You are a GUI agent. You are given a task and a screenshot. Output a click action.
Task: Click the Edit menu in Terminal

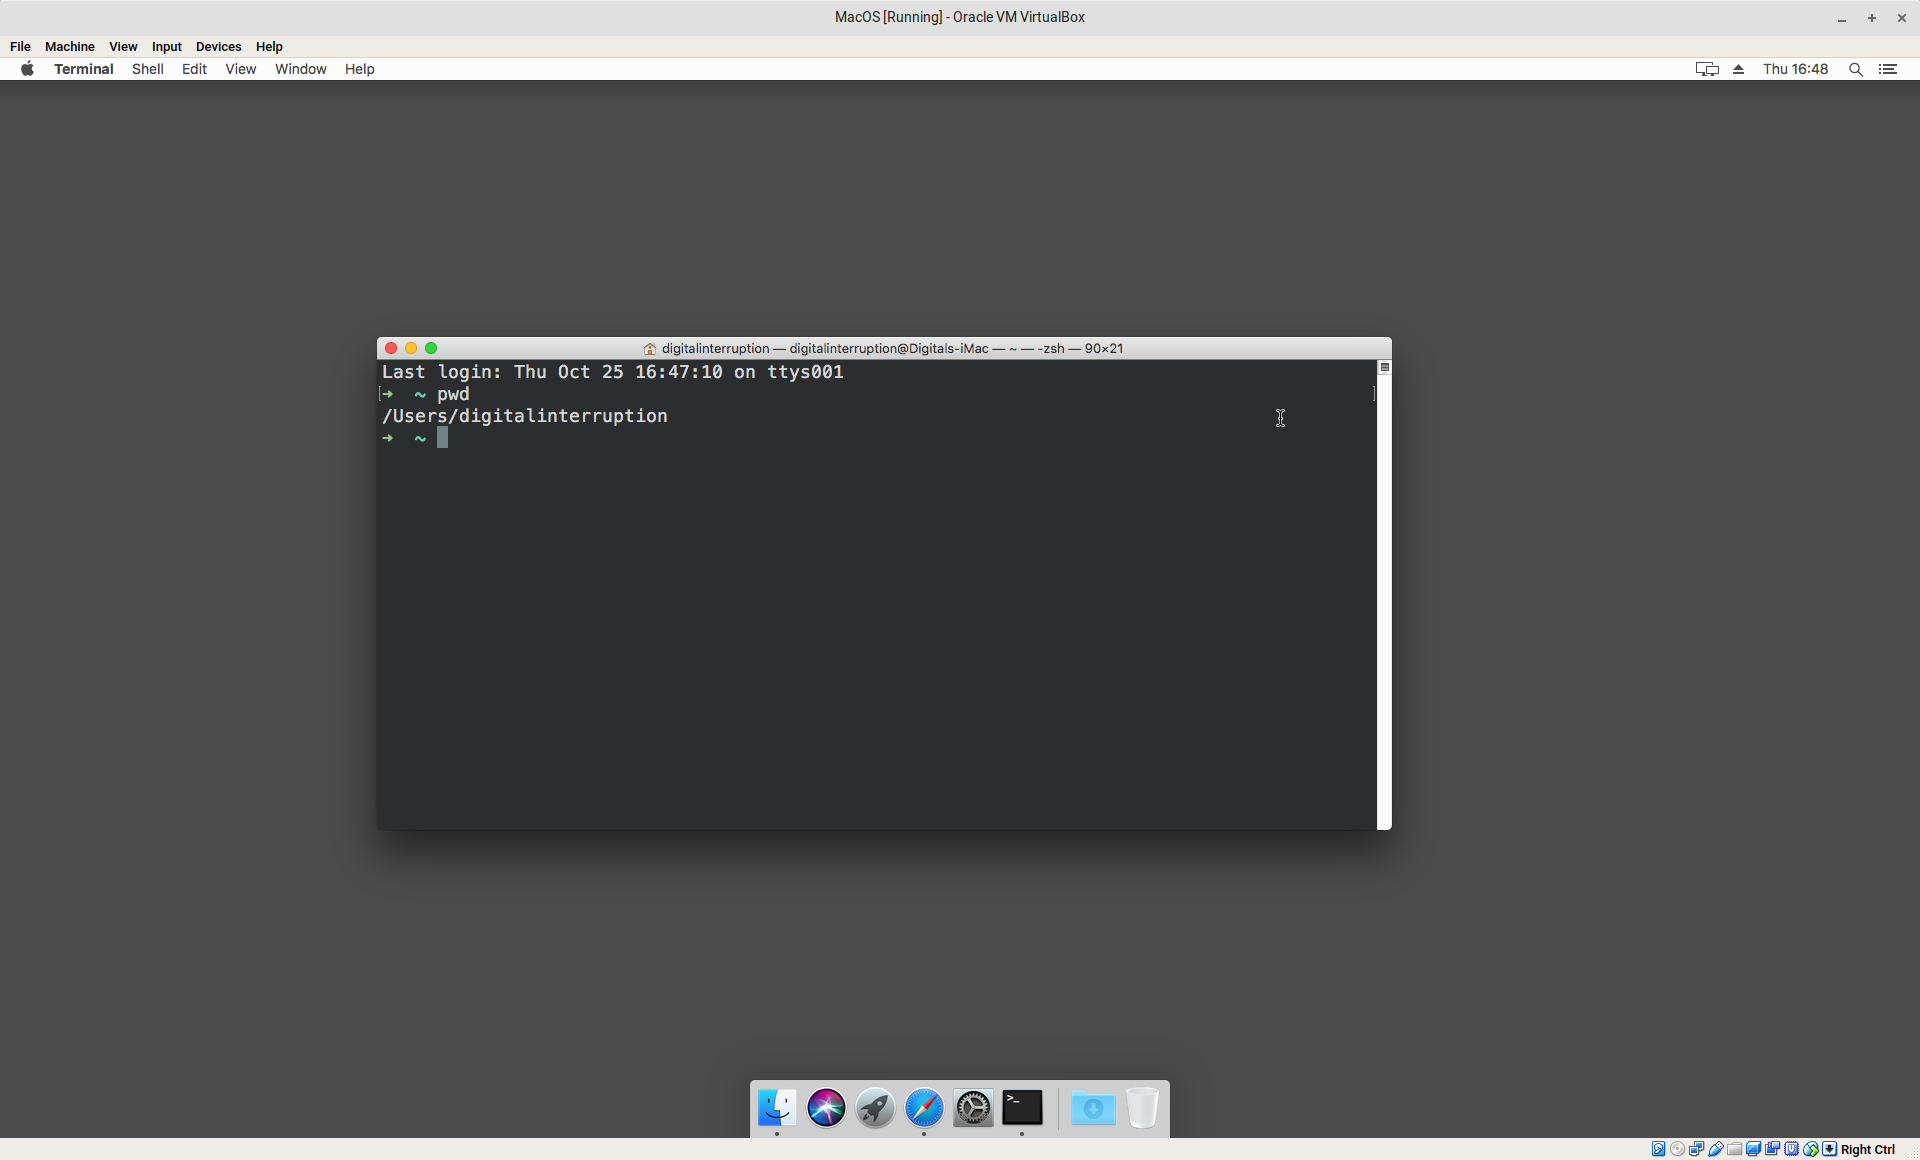pyautogui.click(x=191, y=69)
